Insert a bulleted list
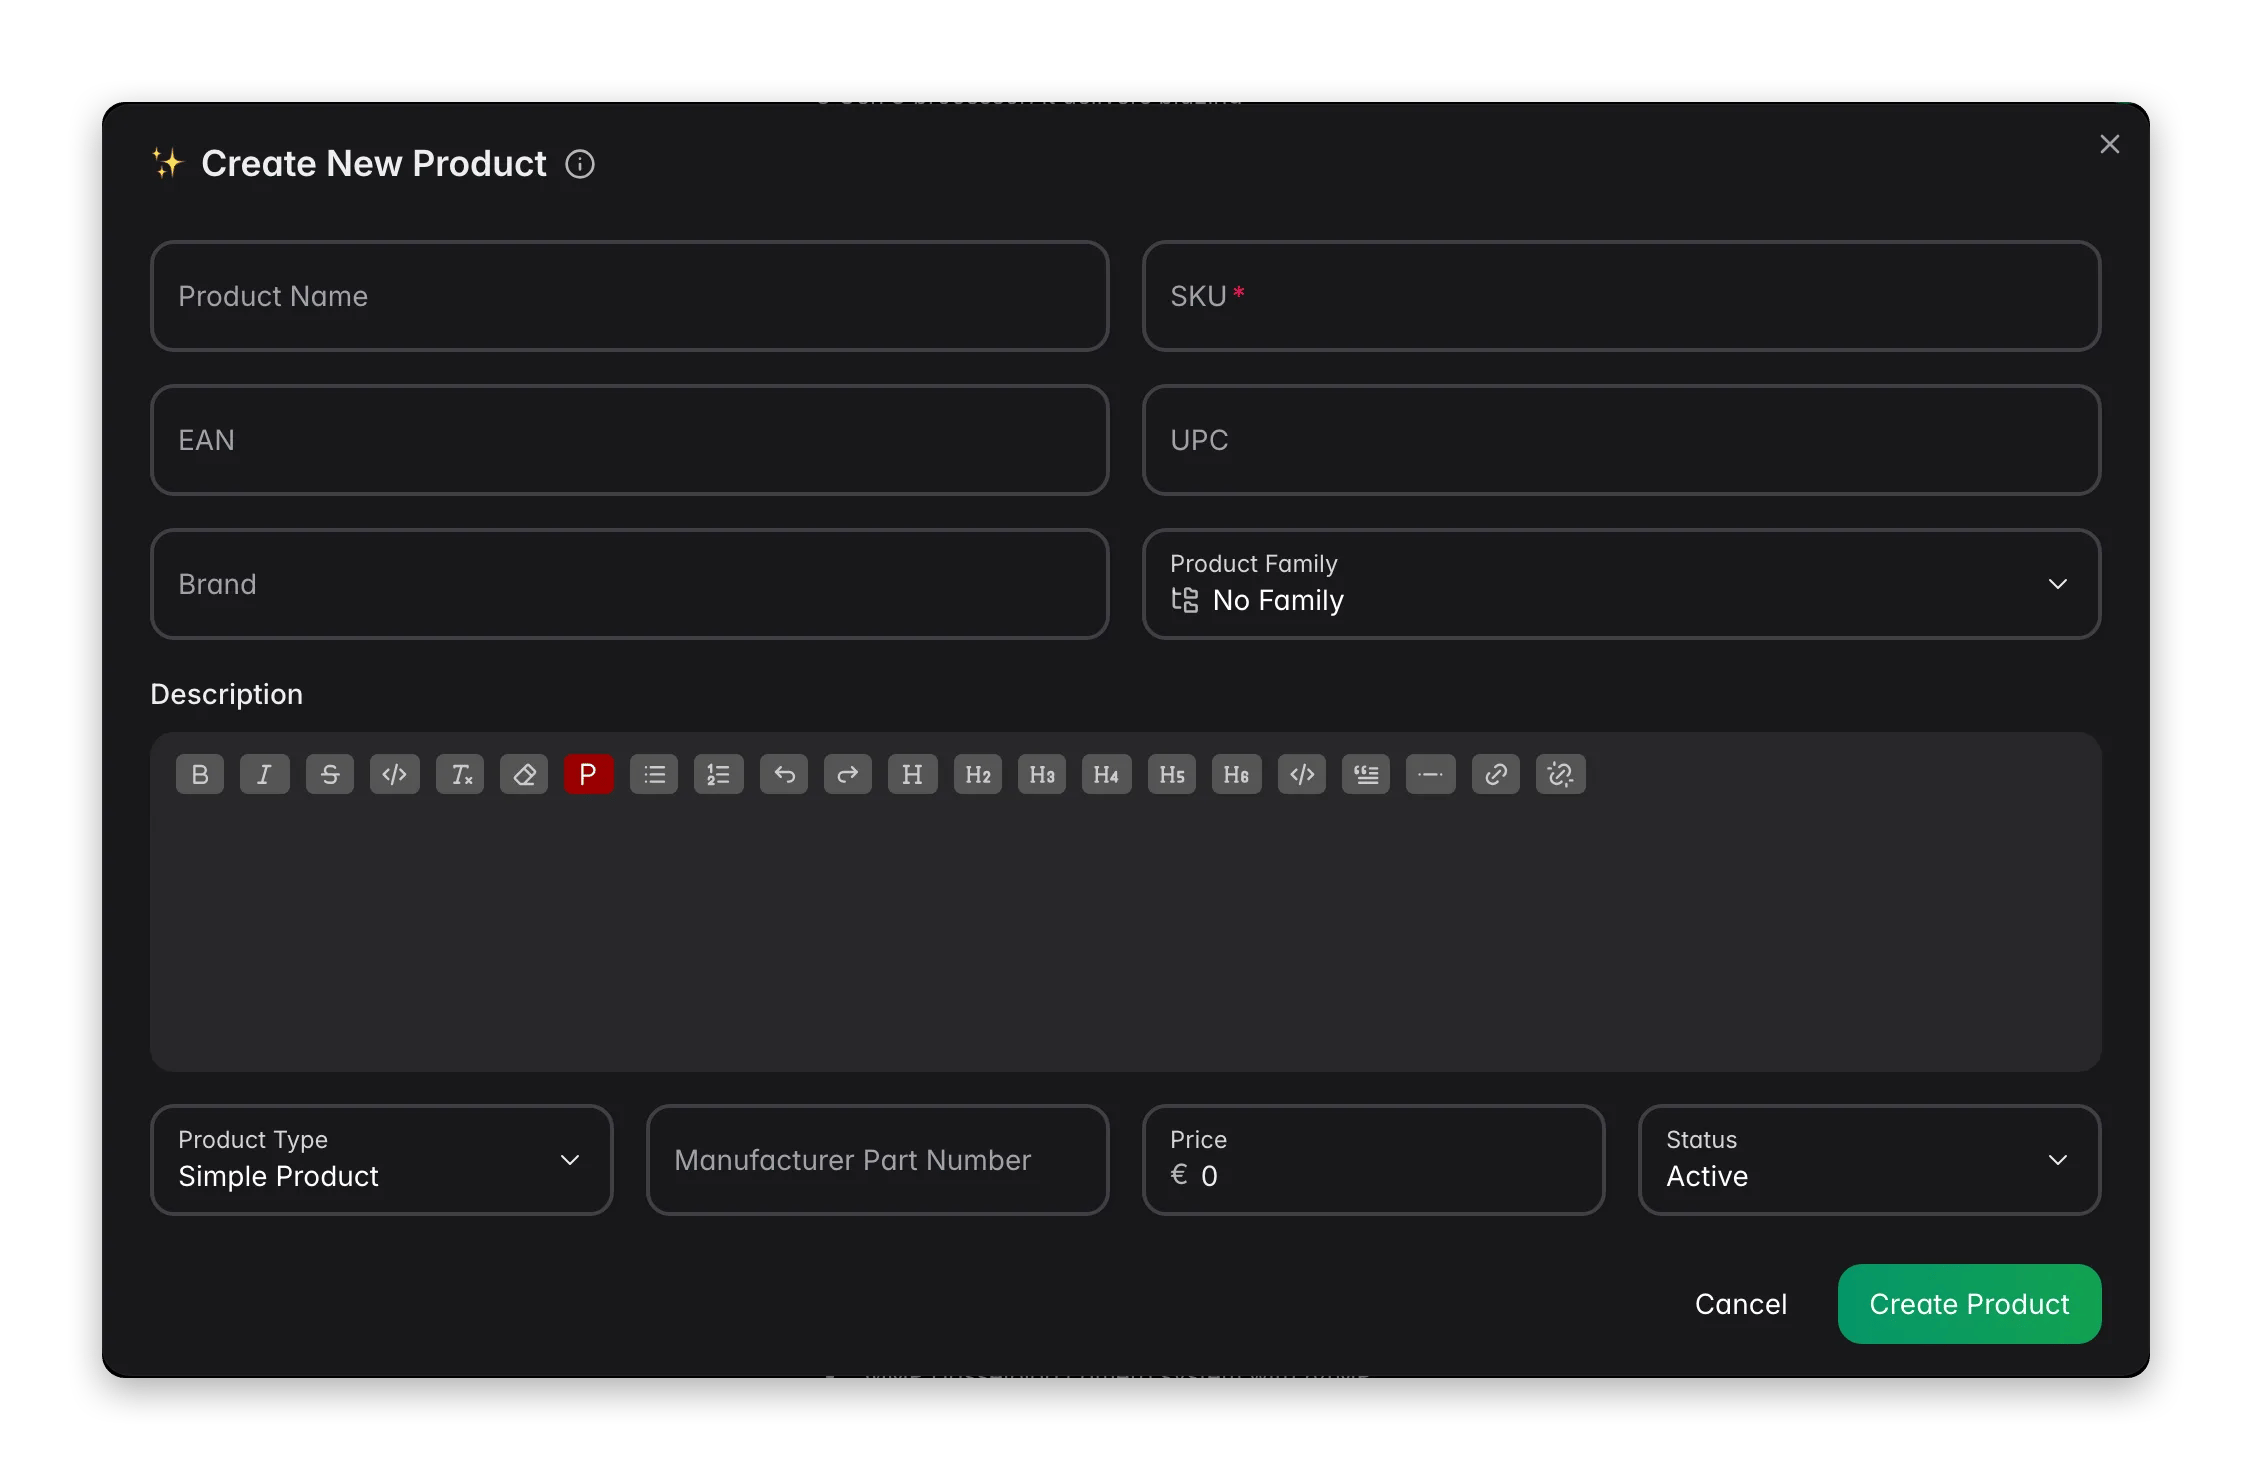Image resolution: width=2252 pixels, height=1480 pixels. (x=654, y=774)
